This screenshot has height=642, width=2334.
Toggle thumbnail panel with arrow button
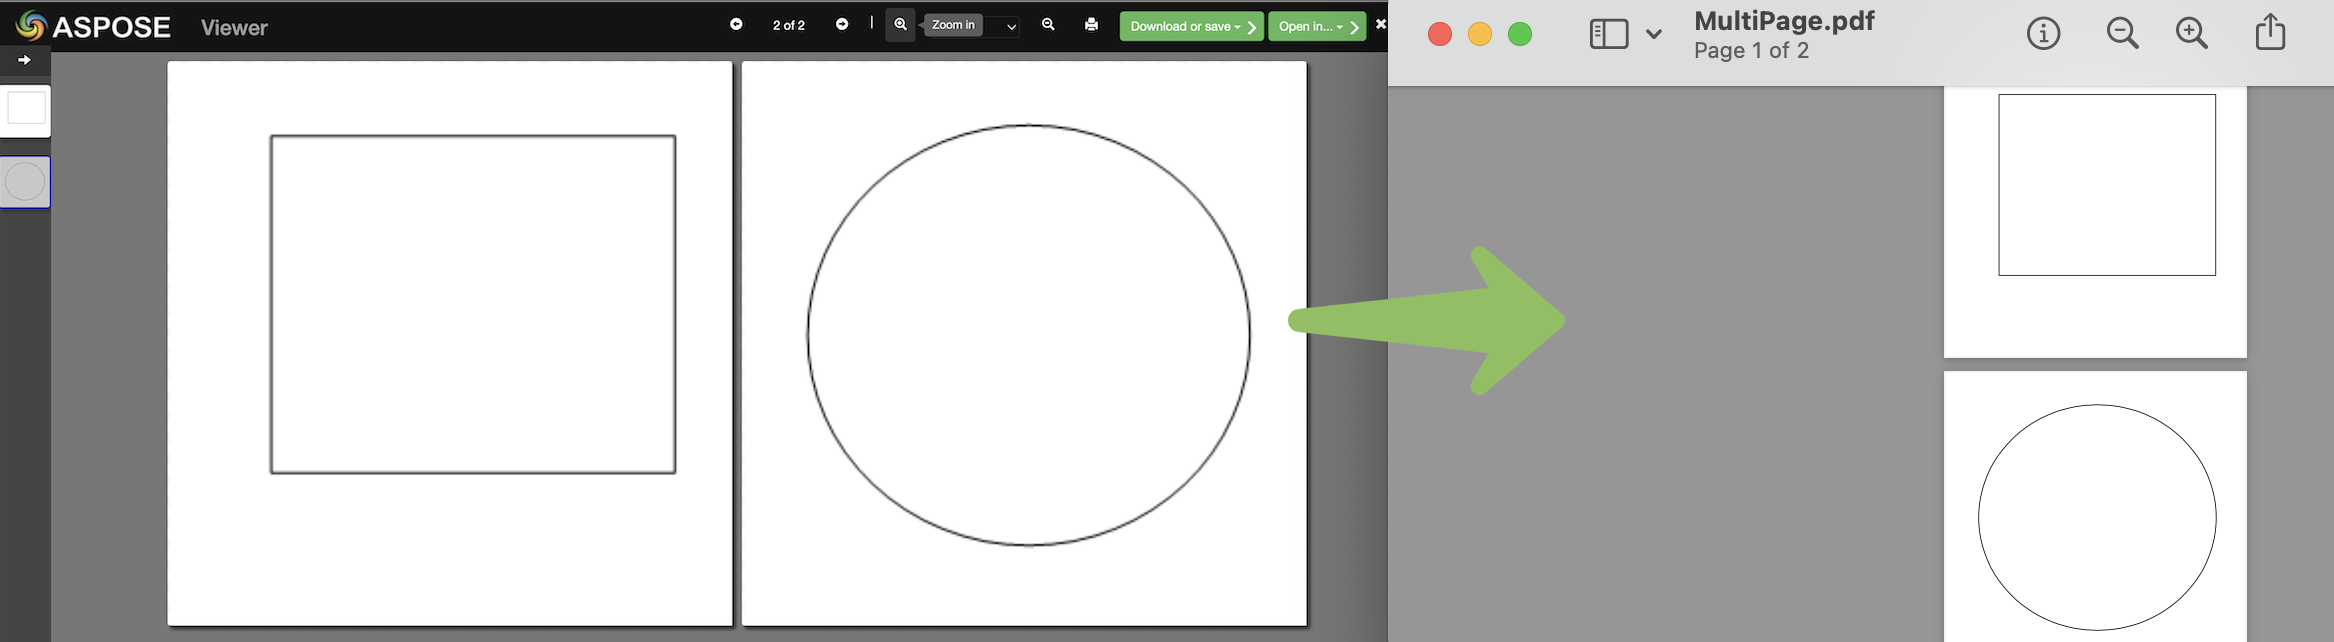(x=25, y=60)
